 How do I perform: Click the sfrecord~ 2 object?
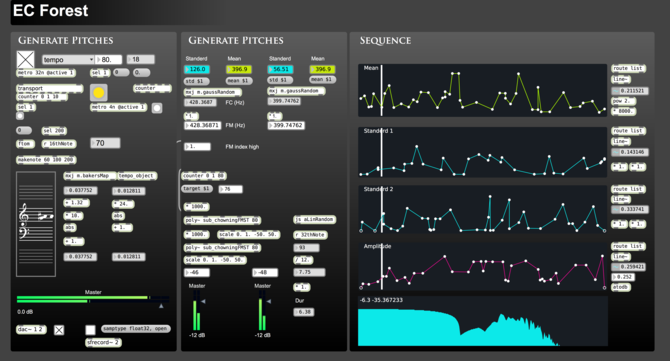click(103, 343)
